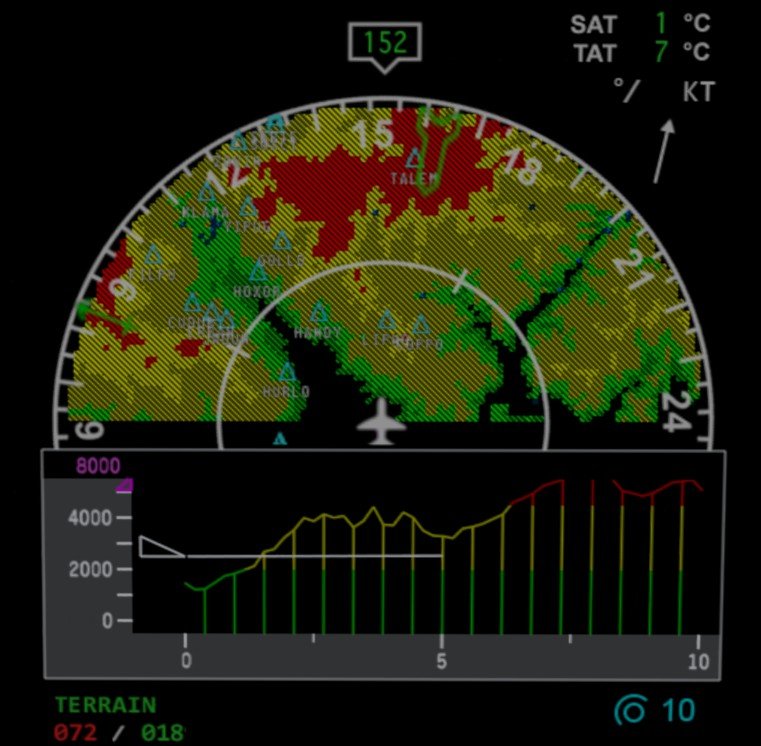
Task: Click the red 072 terrain elevation value
Action: pos(75,732)
